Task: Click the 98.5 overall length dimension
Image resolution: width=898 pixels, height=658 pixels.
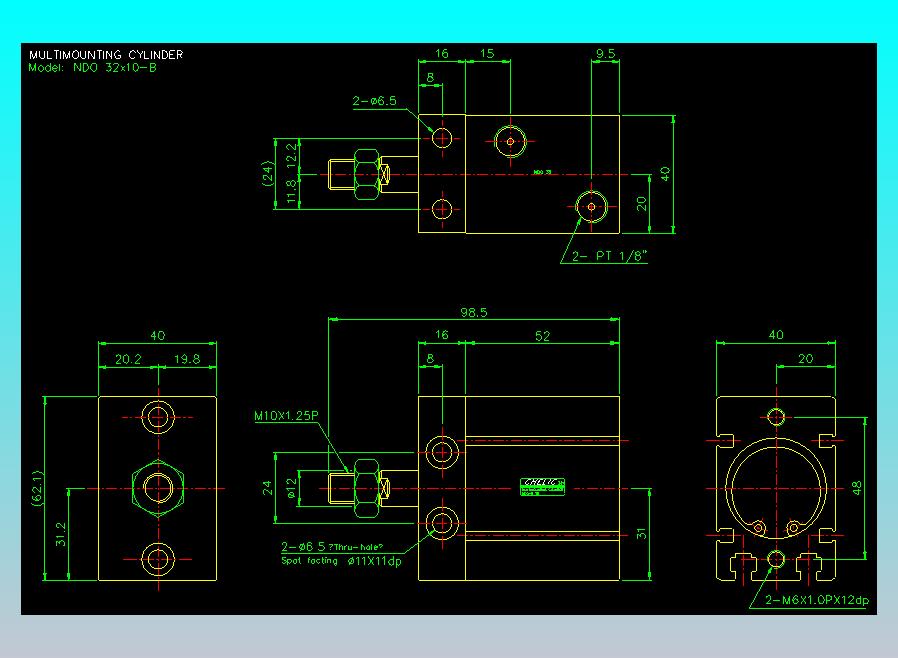Action: (474, 312)
